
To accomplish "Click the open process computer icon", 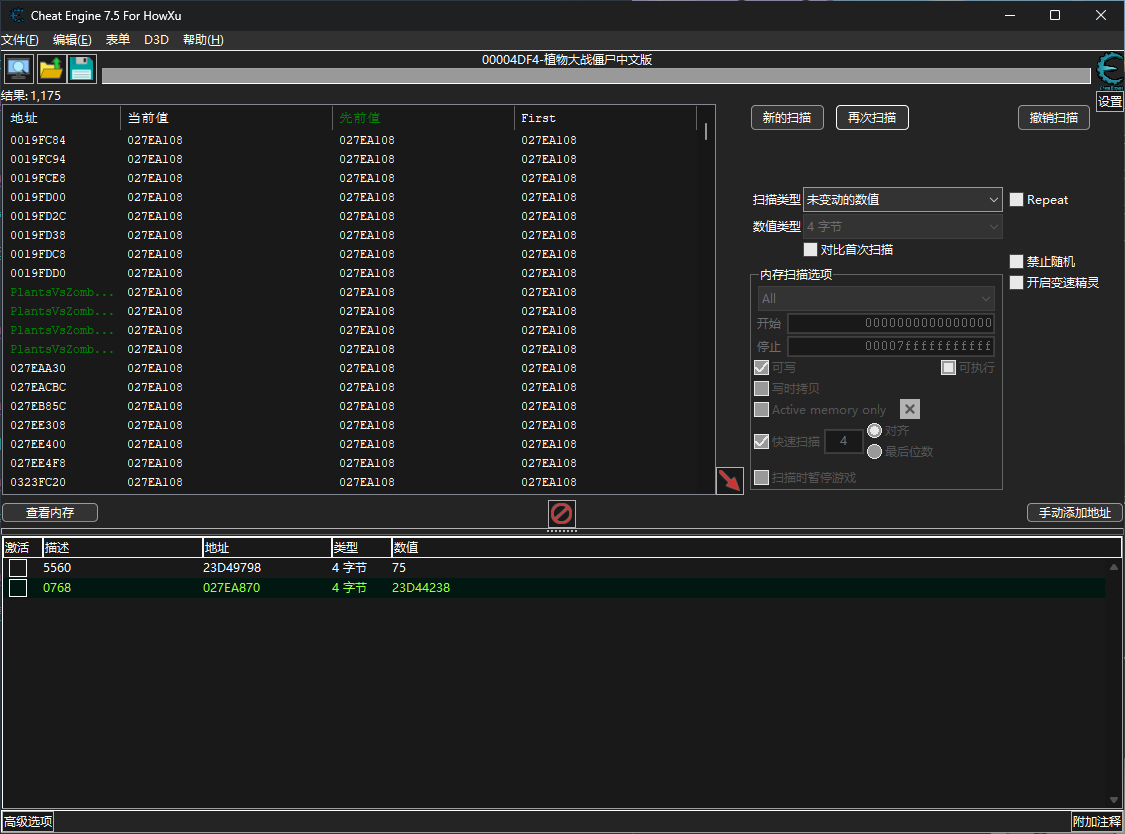I will coord(18,69).
